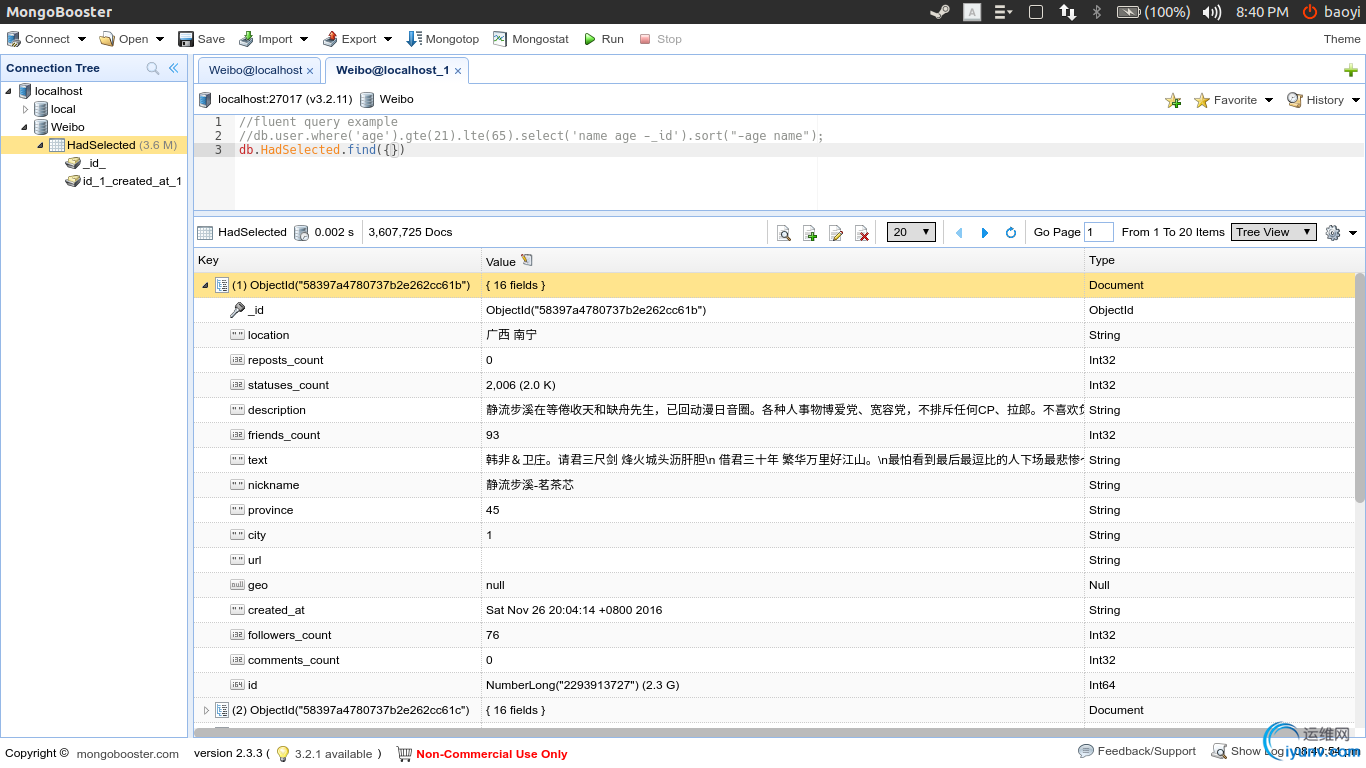This screenshot has width=1366, height=768.
Task: Switch to the Weibo@localhost_1 tab
Action: 392,70
